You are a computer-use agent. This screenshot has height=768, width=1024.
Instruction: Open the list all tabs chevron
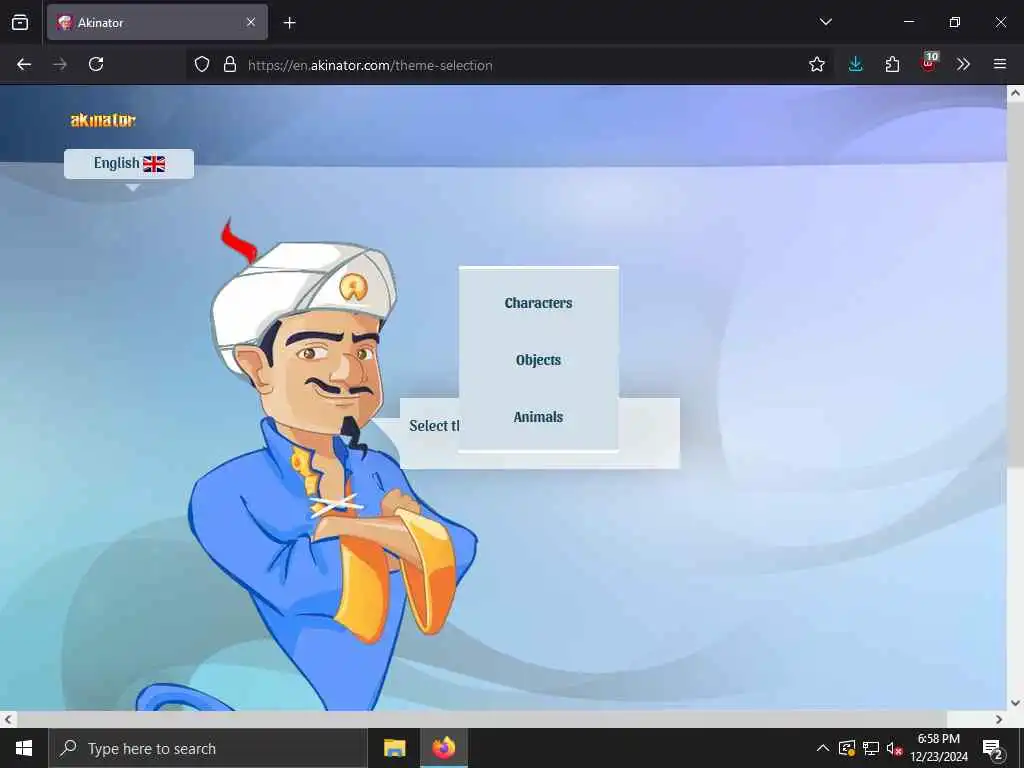(825, 22)
